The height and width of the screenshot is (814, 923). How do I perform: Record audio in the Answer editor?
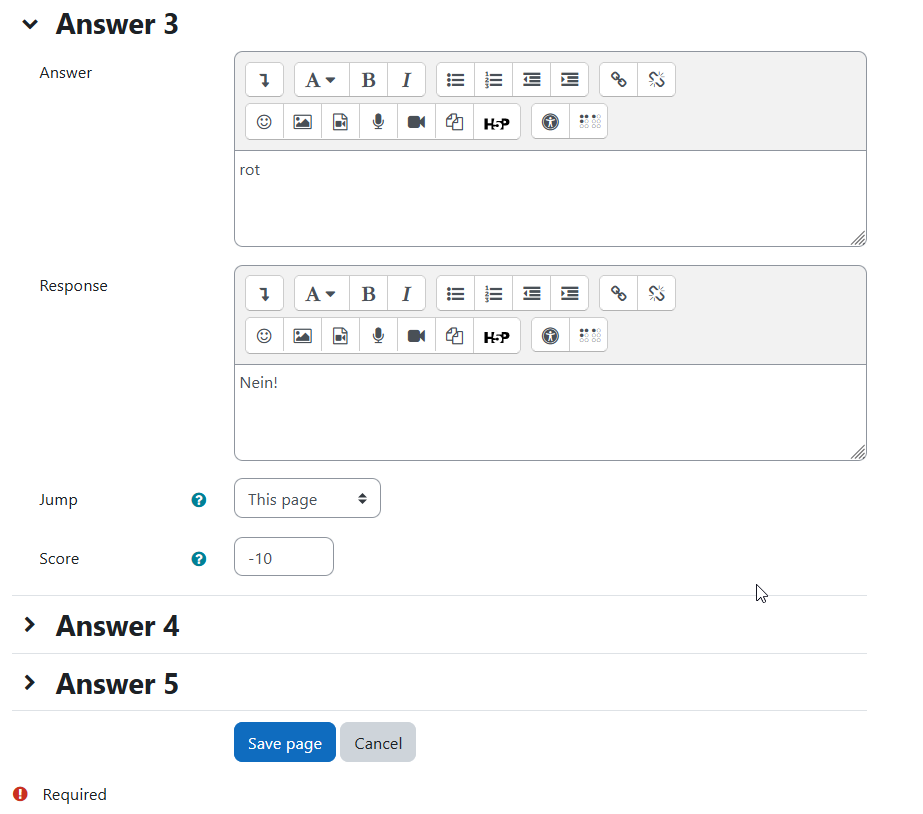[x=379, y=122]
